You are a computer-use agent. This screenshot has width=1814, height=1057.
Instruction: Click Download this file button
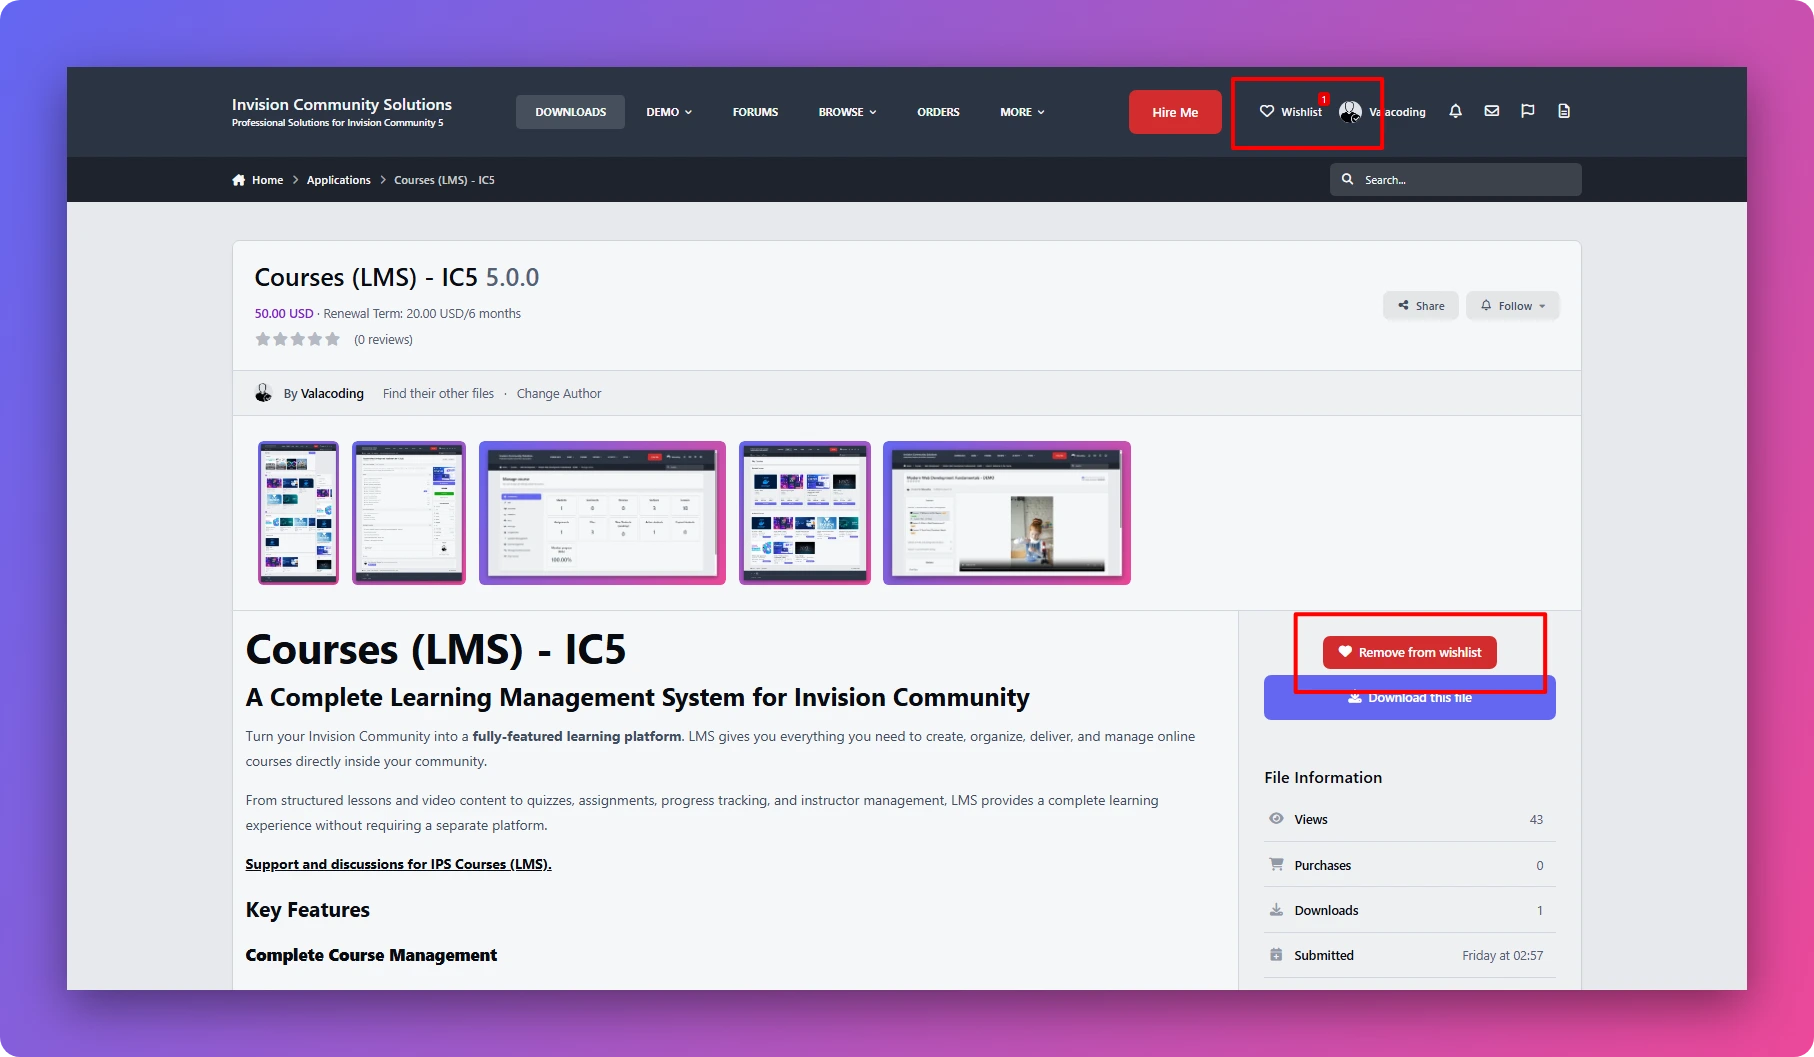point(1410,698)
